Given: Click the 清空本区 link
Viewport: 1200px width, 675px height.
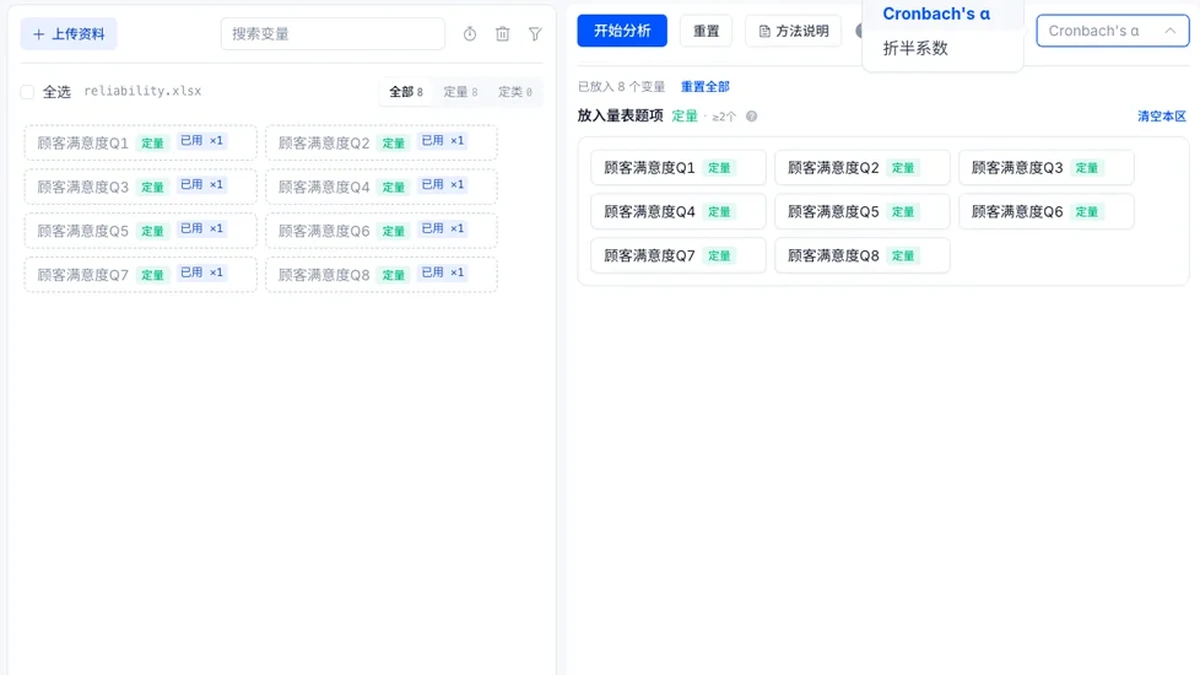Looking at the screenshot, I should point(1162,117).
